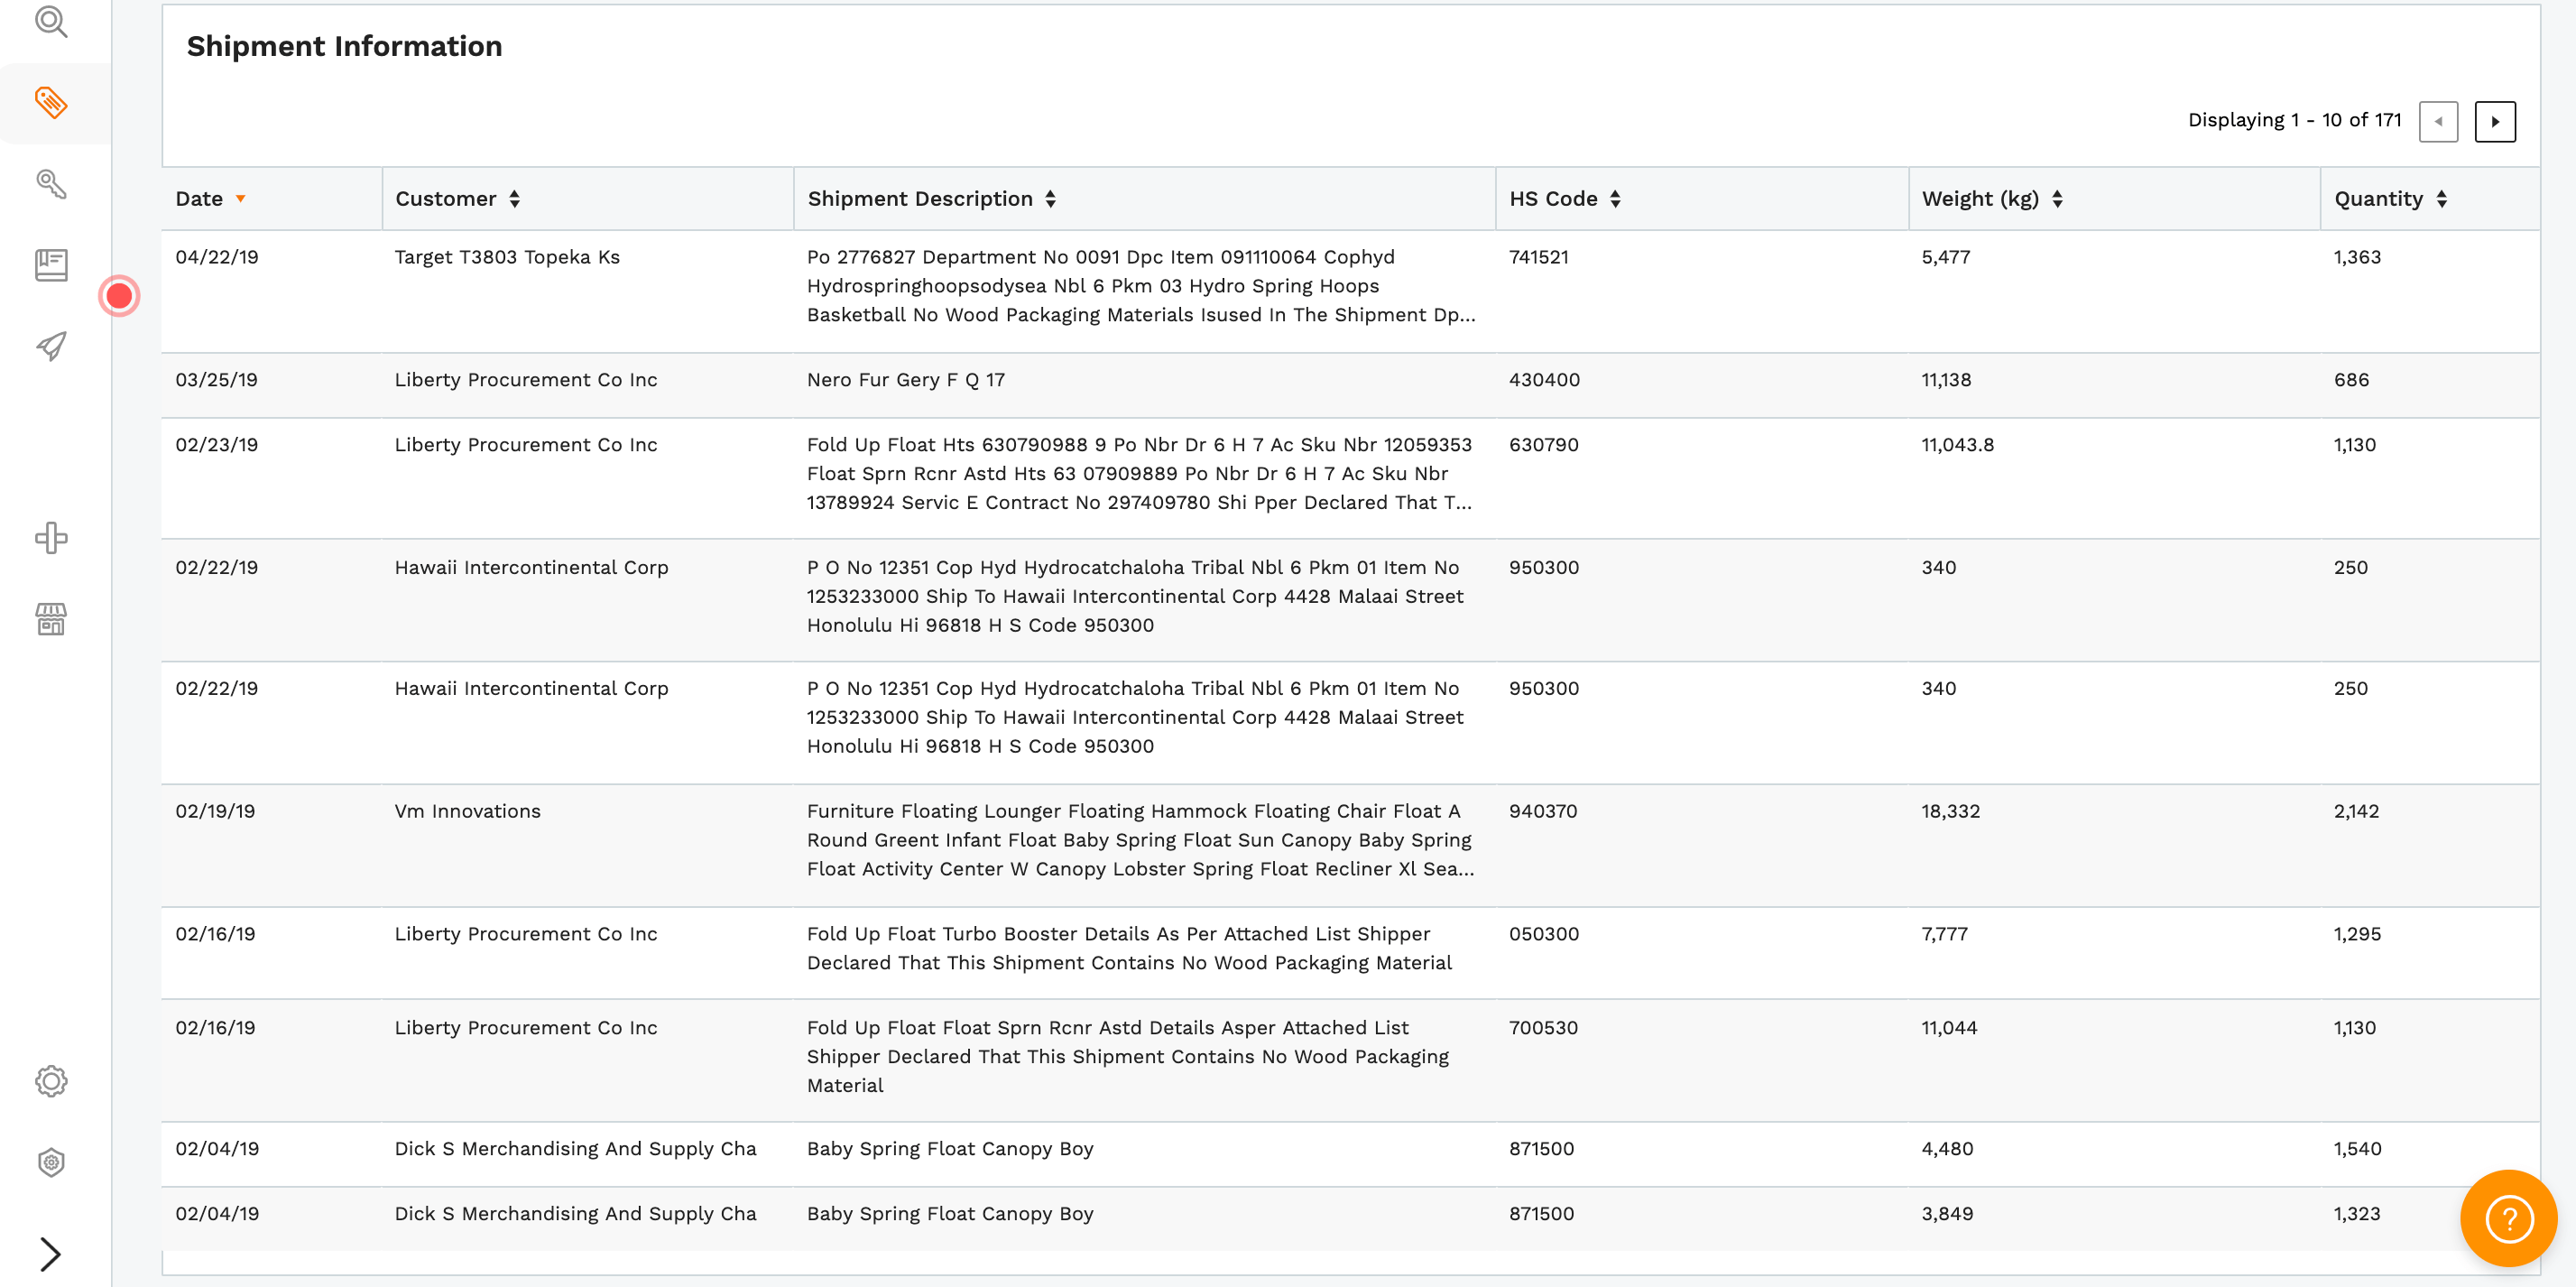
Task: Click the Displaying 1 - 10 of 171 text
Action: tap(2294, 120)
